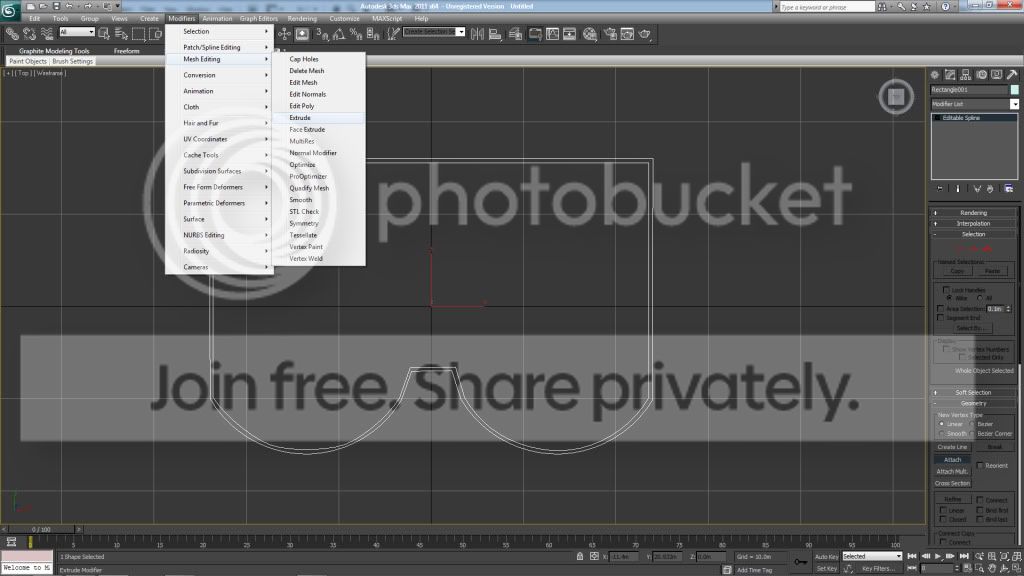1024x576 pixels.
Task: Open the Customize menu
Action: (x=344, y=19)
